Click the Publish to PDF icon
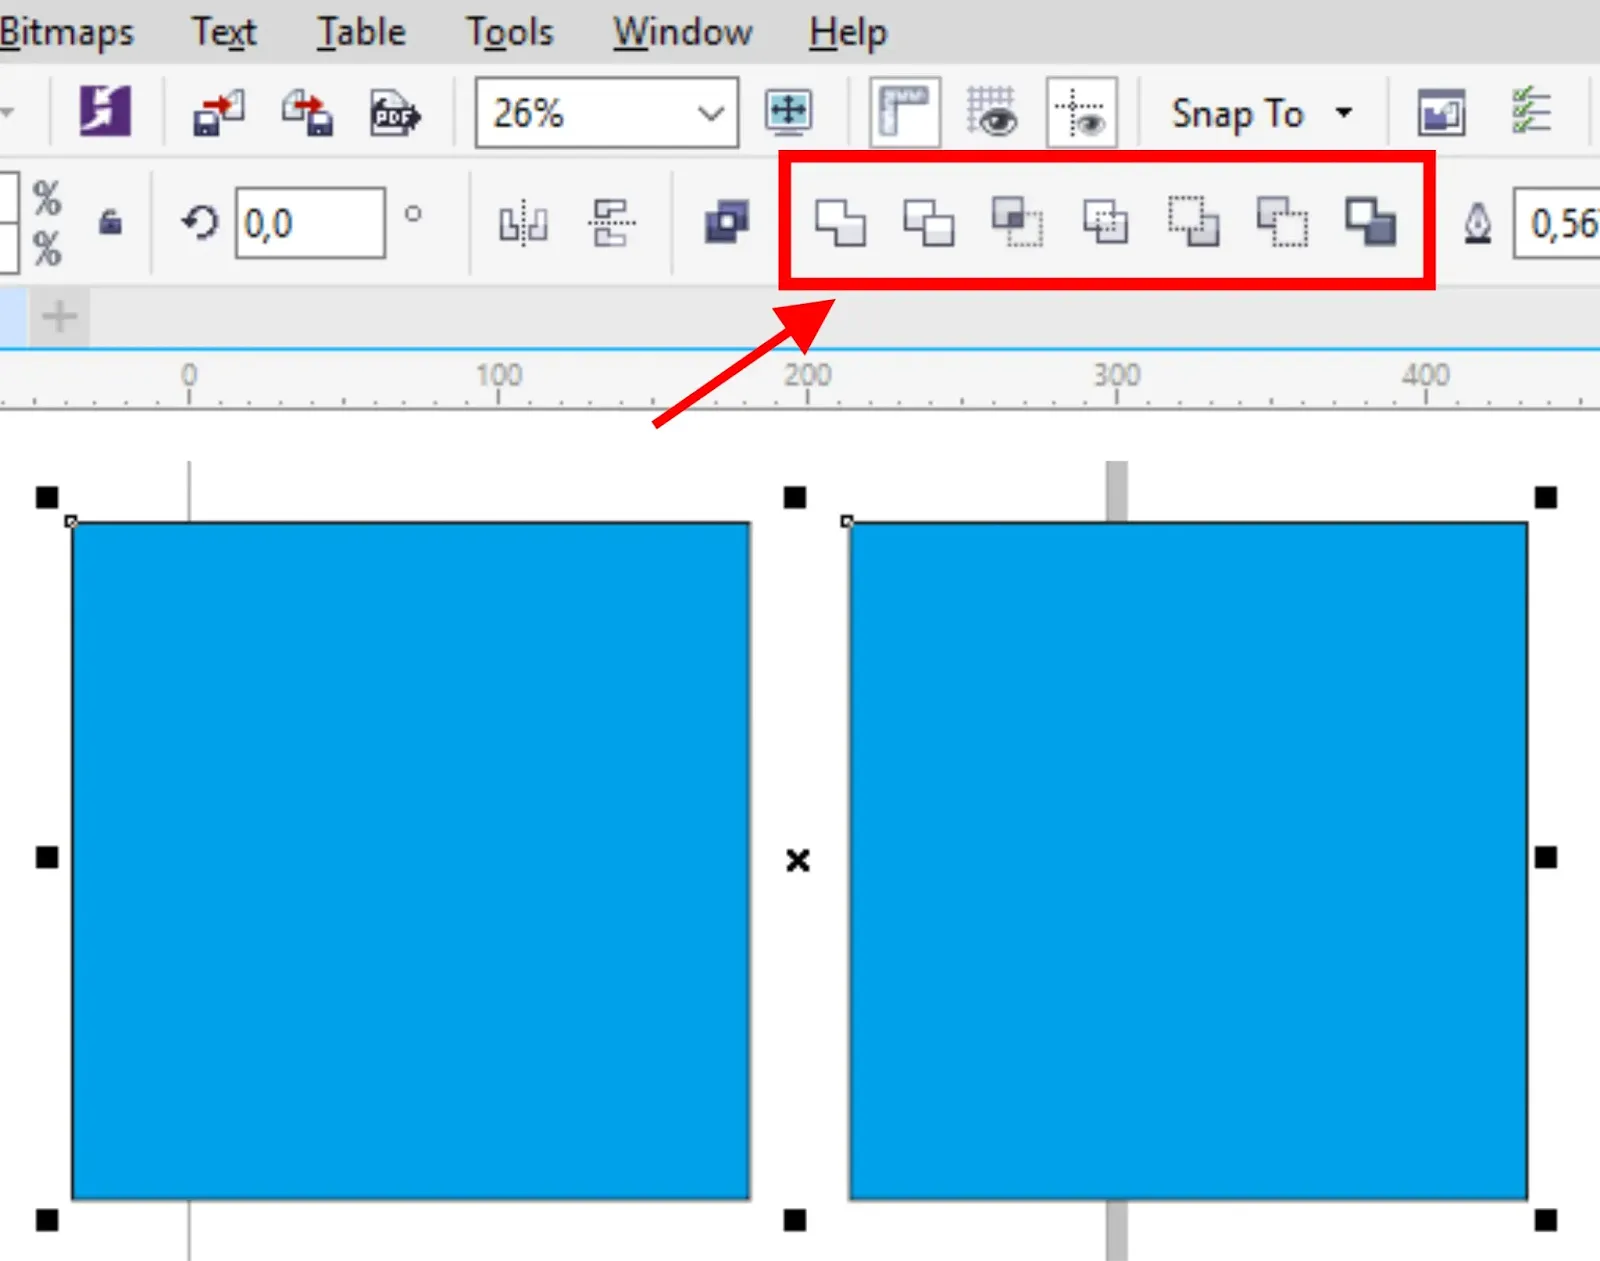This screenshot has width=1600, height=1261. (395, 113)
